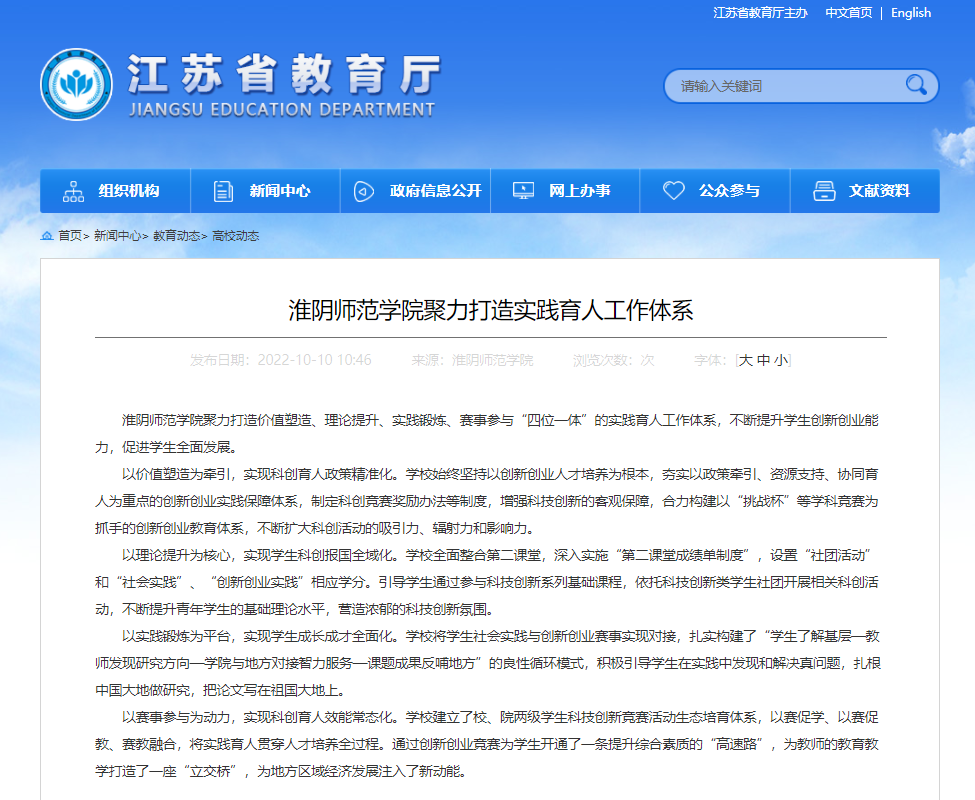The width and height of the screenshot is (975, 800).
Task: Click the 浏览次数 view count text
Action: (x=613, y=360)
